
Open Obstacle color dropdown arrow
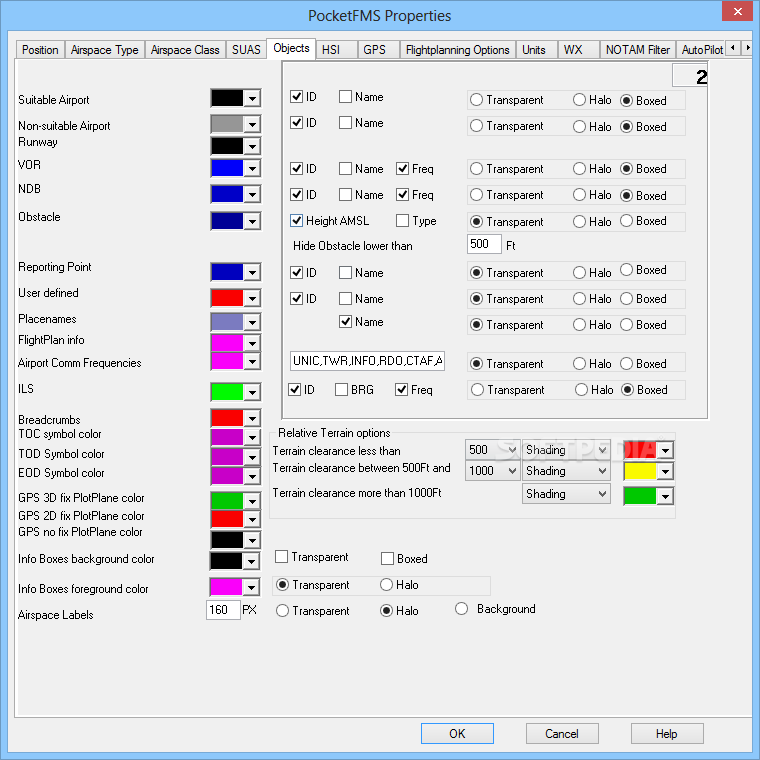pyautogui.click(x=252, y=221)
